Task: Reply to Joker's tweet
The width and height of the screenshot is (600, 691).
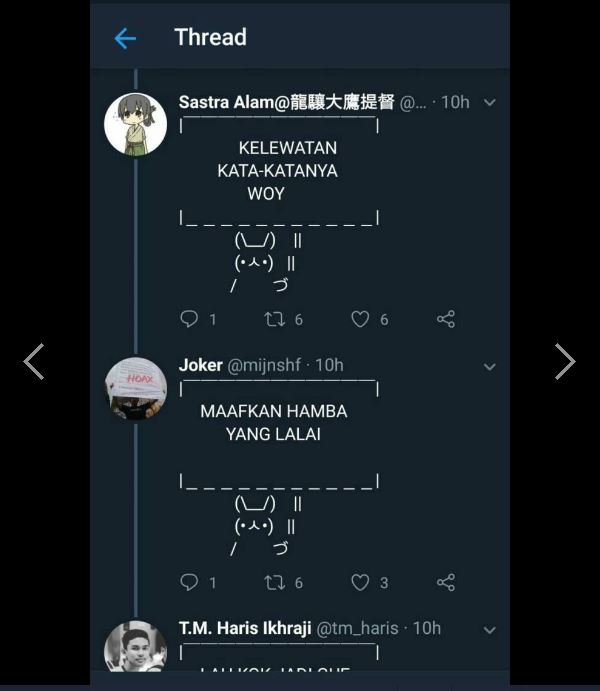Action: pyautogui.click(x=189, y=582)
